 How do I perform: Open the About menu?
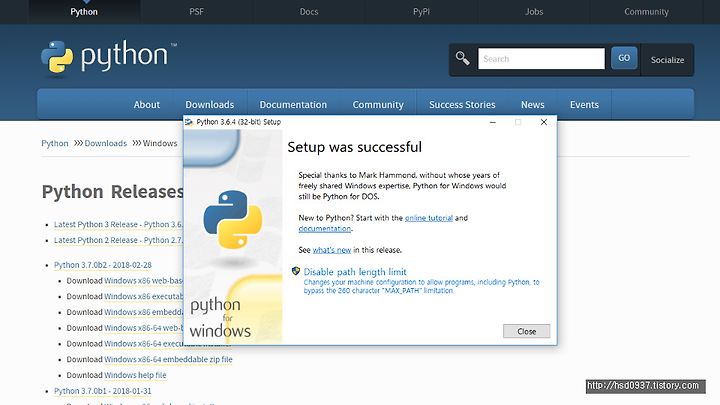click(x=146, y=105)
